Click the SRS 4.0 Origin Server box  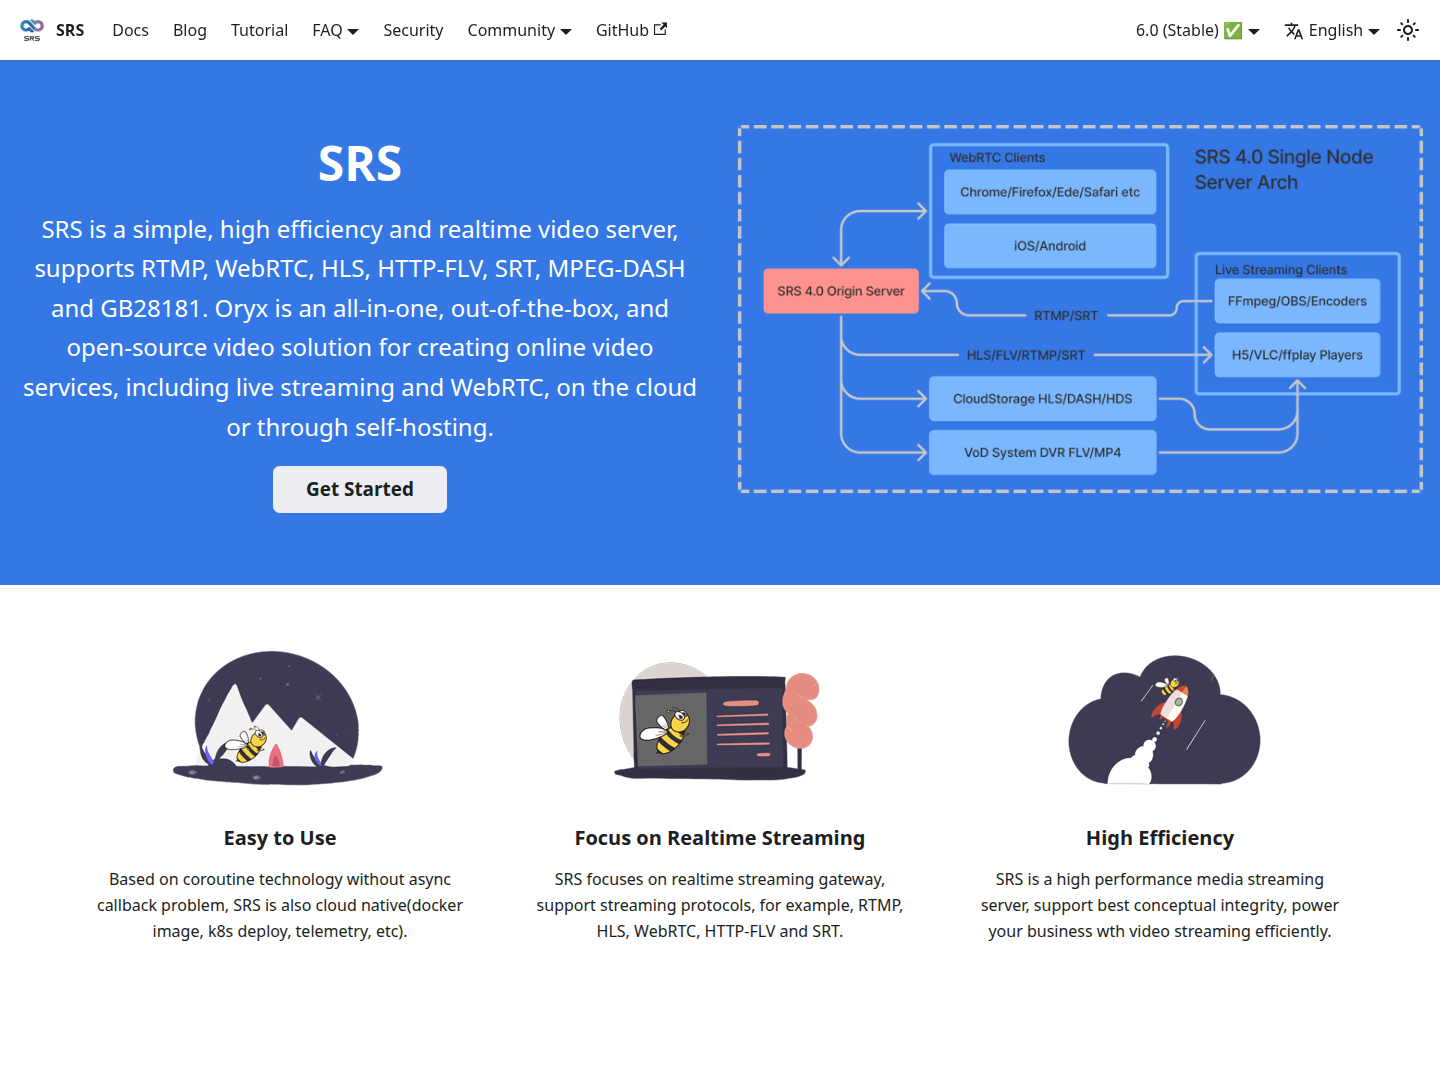841,291
